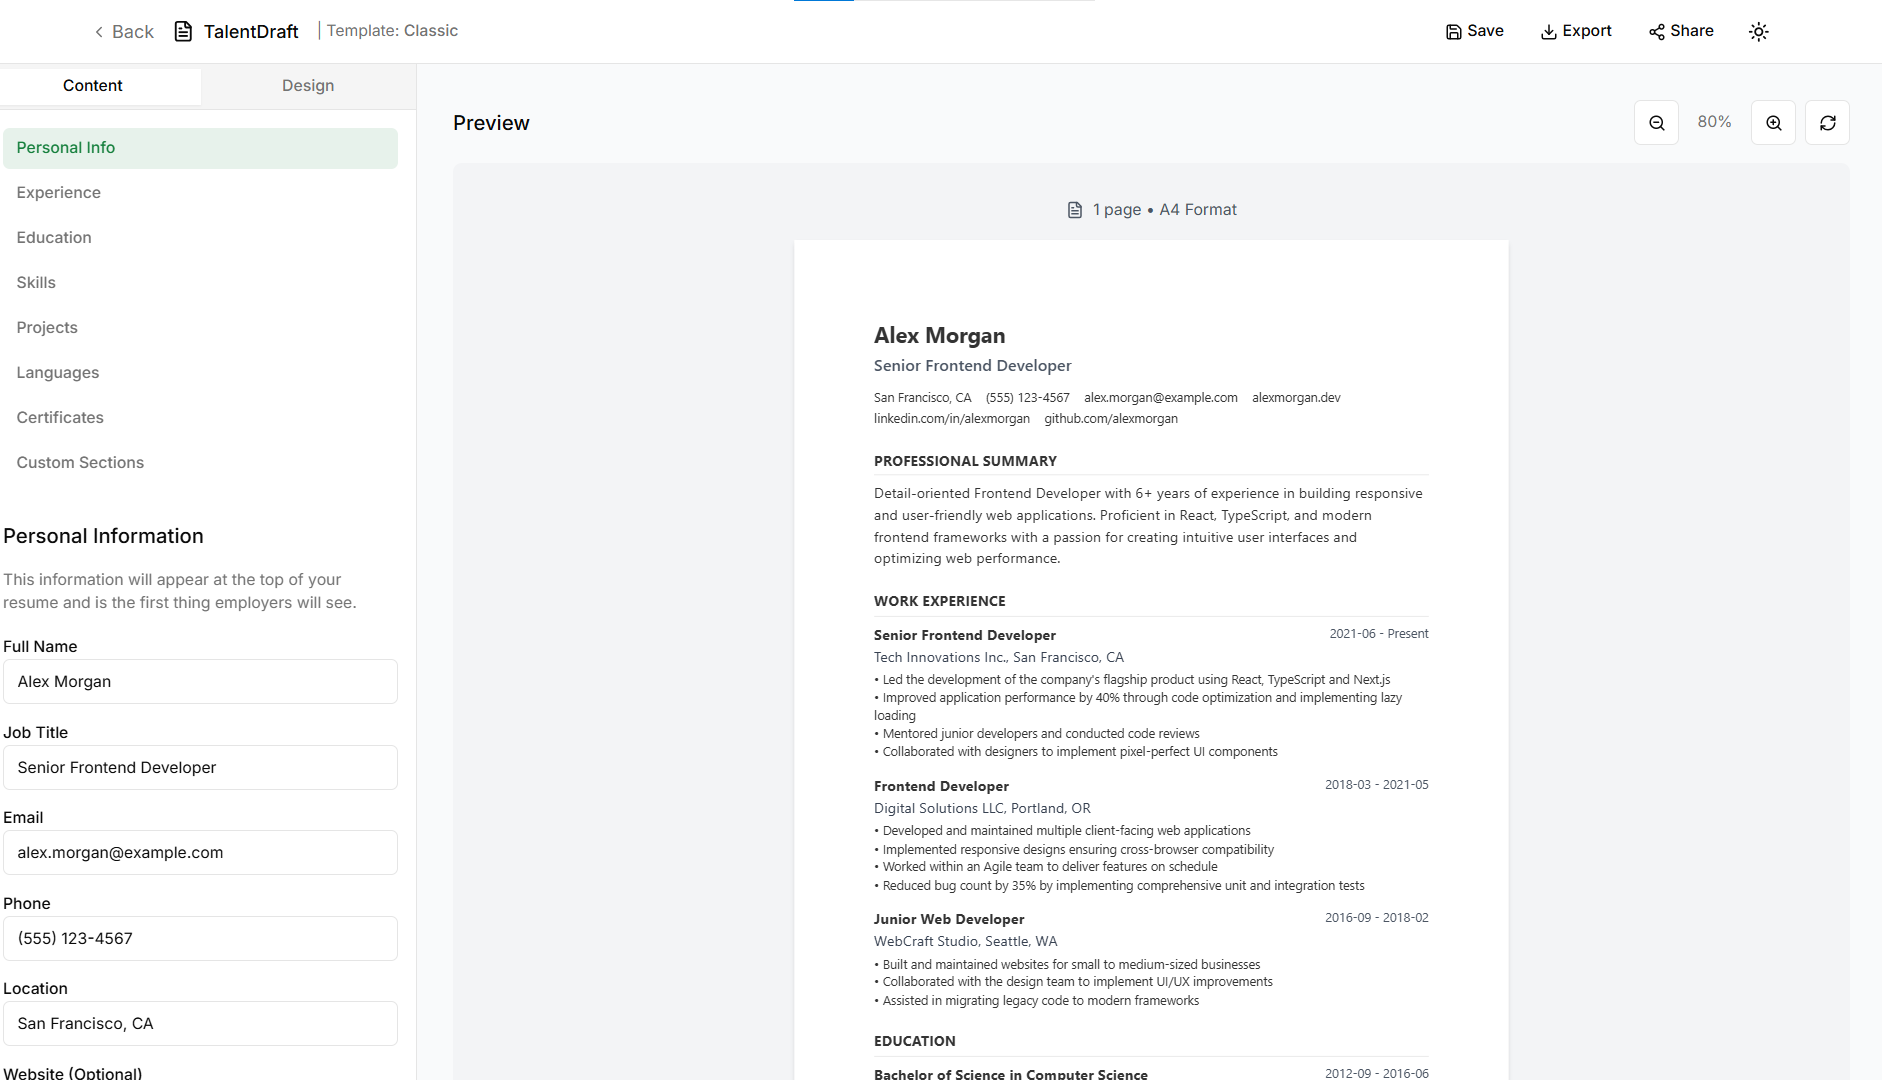The width and height of the screenshot is (1882, 1080).
Task: Click the refresh preview icon
Action: tap(1827, 123)
